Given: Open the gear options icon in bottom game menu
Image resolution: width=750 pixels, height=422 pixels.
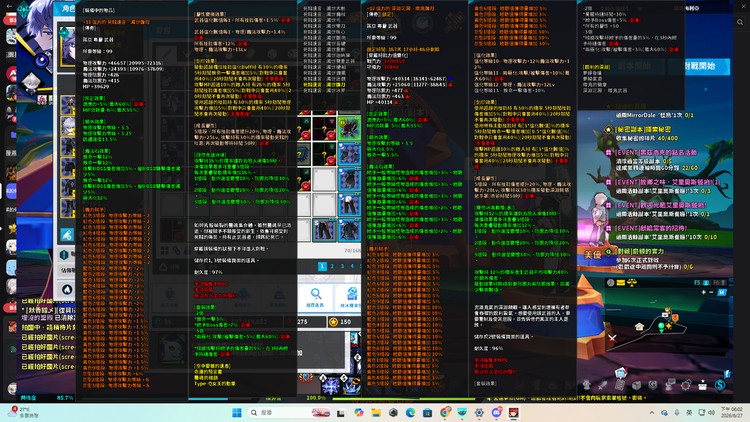Looking at the screenshot, I should [x=685, y=385].
